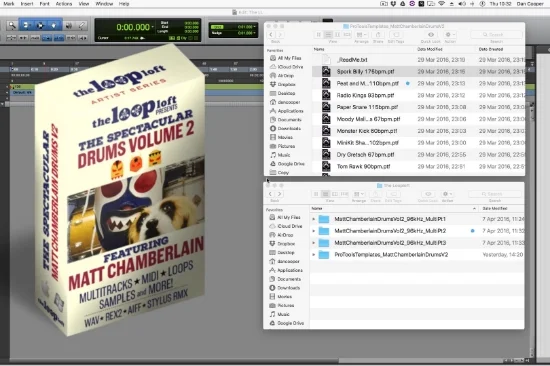Sort bottom Finder list by Name column header
Screen dimensions: 550x366
pyautogui.click(x=394, y=208)
